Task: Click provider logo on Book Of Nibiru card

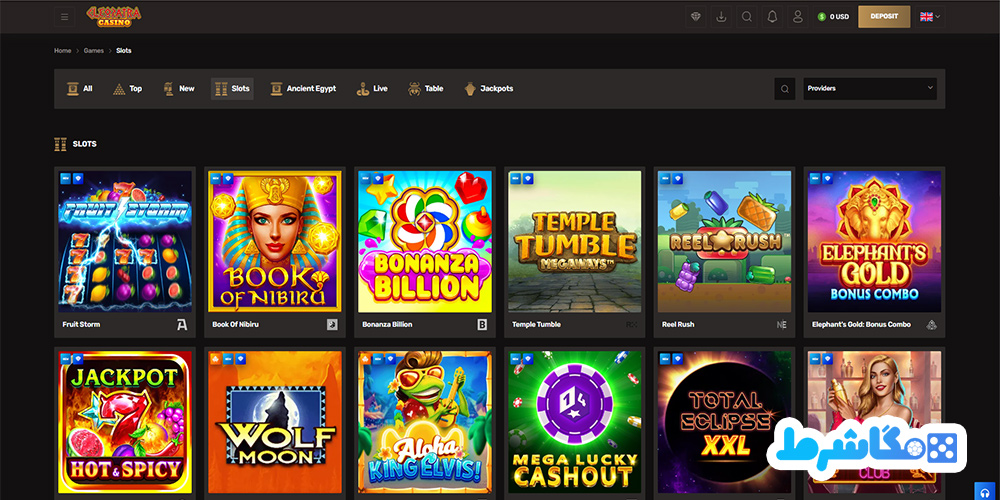Action: 332,325
